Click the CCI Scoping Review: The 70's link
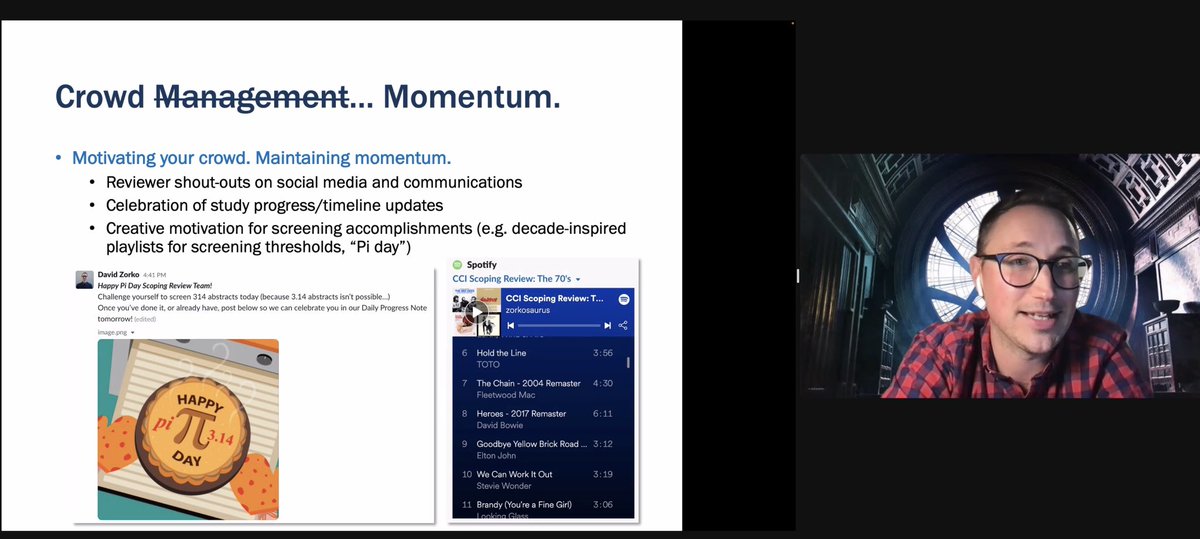1200x539 pixels. [x=511, y=279]
